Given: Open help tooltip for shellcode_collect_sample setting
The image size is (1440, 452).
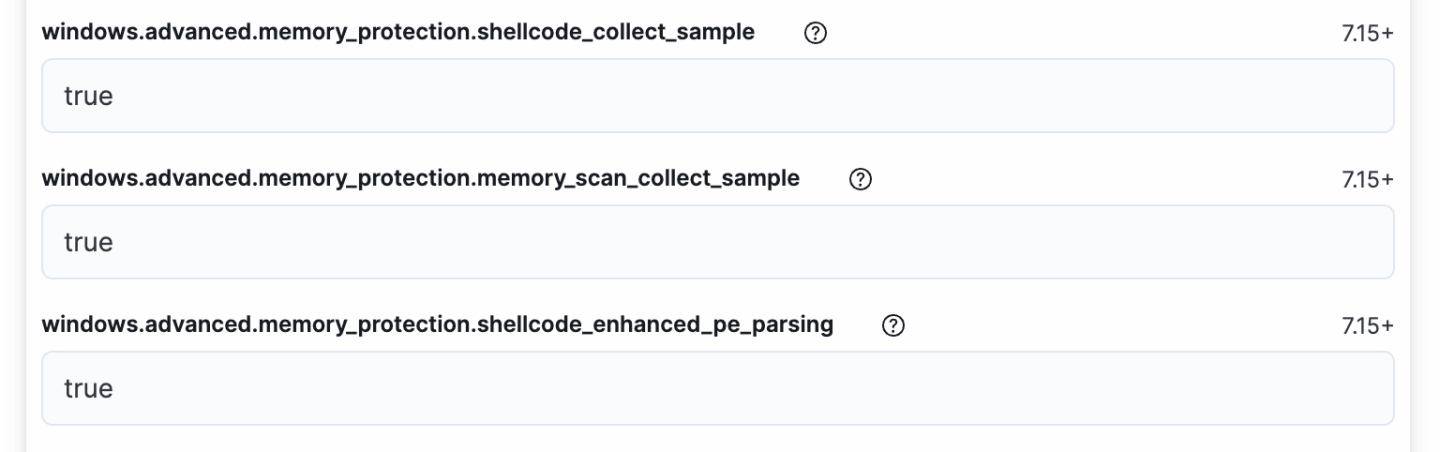Looking at the screenshot, I should [x=816, y=33].
